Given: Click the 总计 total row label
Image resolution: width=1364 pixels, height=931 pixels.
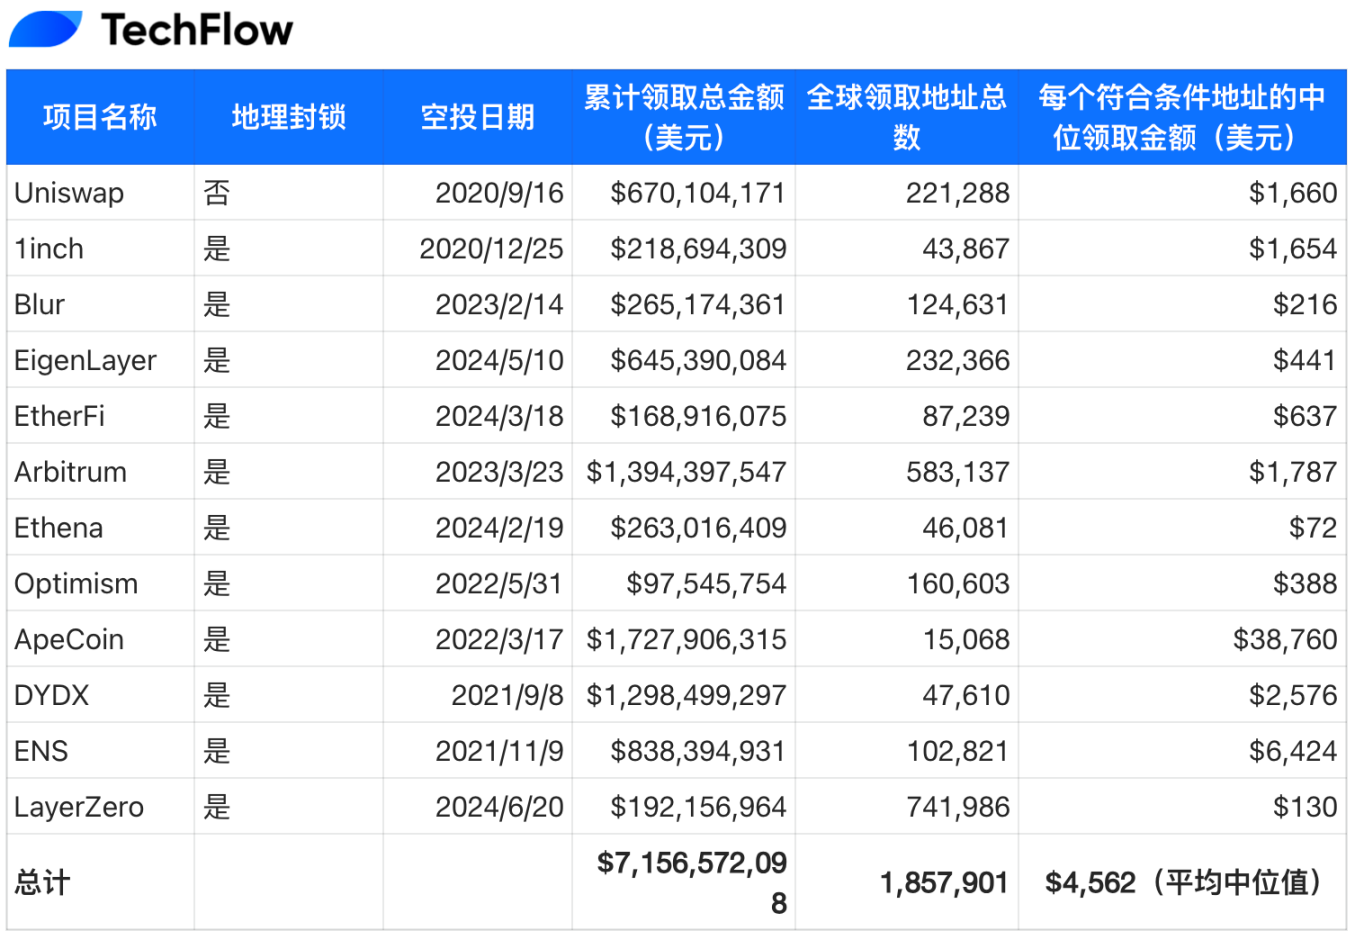Looking at the screenshot, I should click(43, 883).
